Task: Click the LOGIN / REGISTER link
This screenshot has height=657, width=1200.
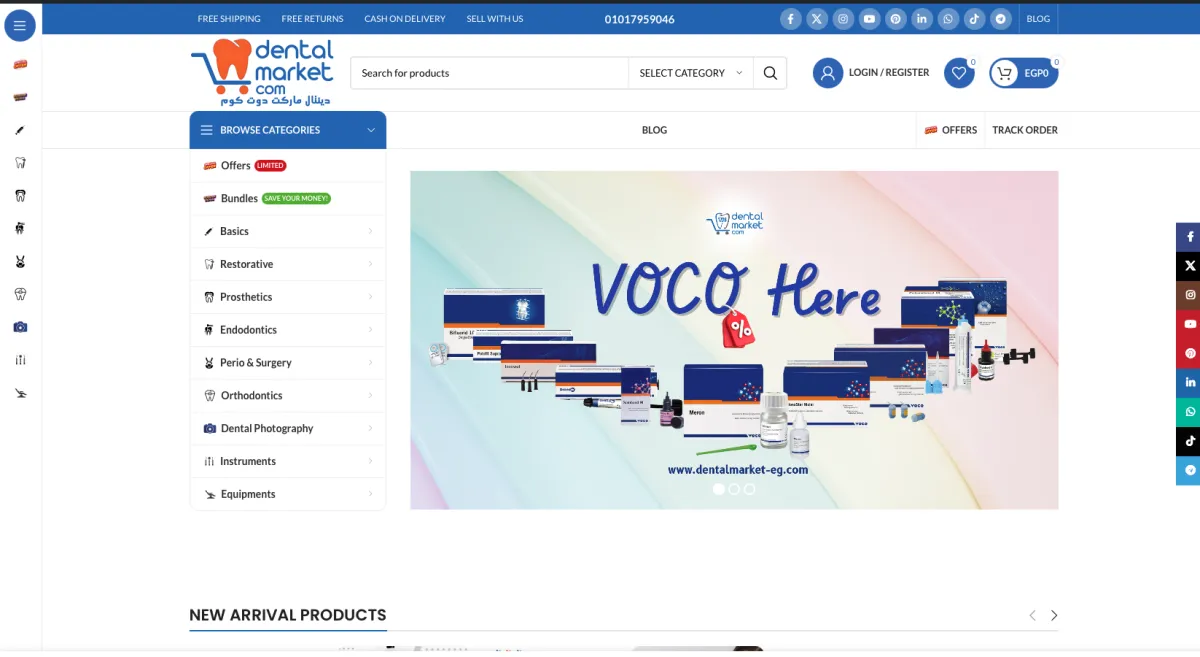Action: [x=889, y=73]
